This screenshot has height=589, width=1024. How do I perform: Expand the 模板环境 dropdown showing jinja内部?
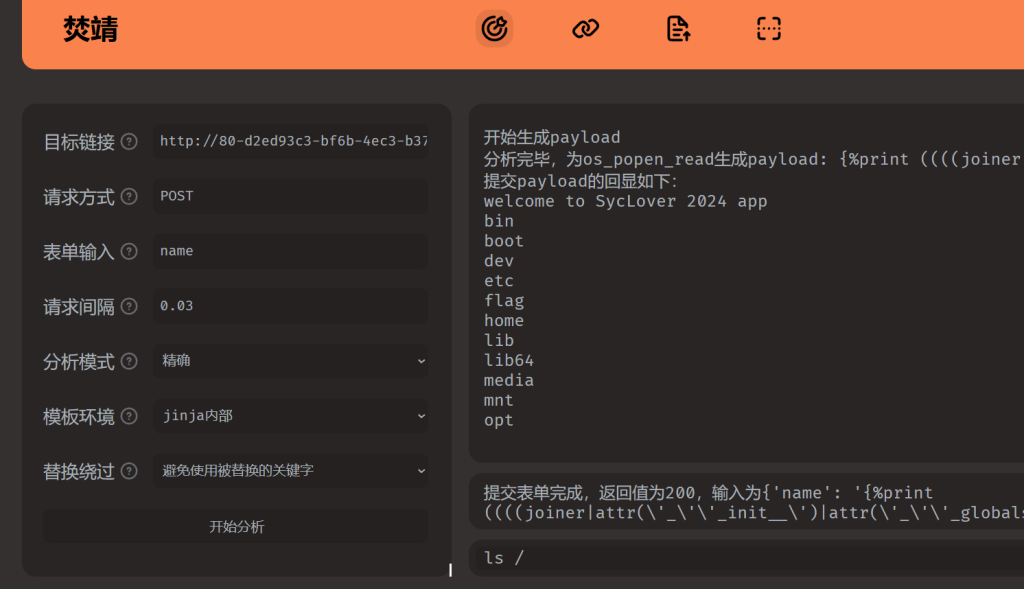[x=291, y=415]
